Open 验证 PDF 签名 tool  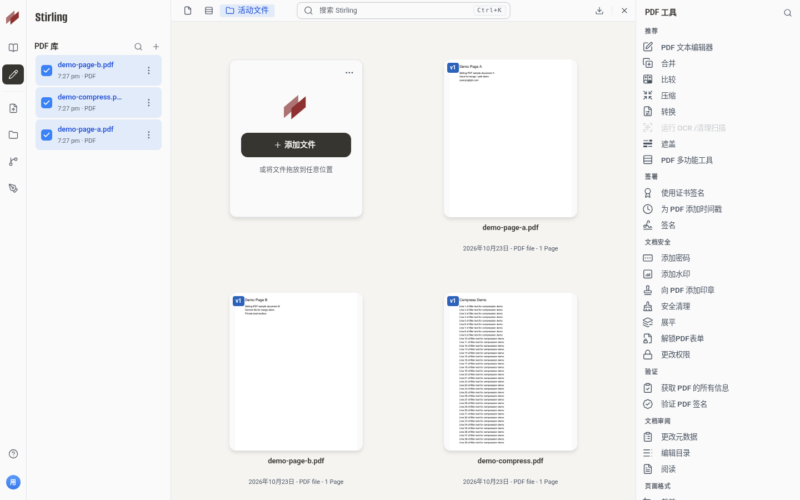(x=684, y=404)
